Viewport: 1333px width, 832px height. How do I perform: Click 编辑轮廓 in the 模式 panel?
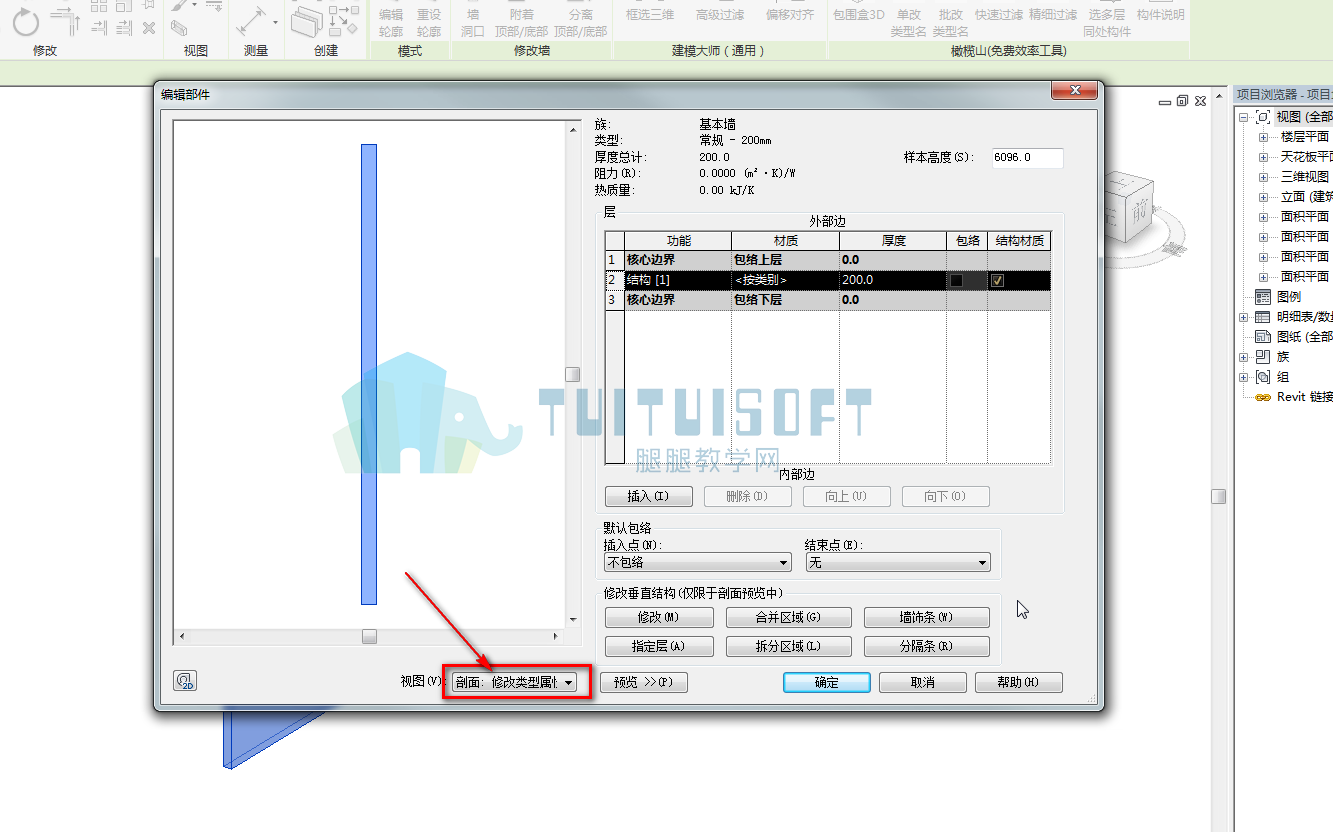pos(391,22)
